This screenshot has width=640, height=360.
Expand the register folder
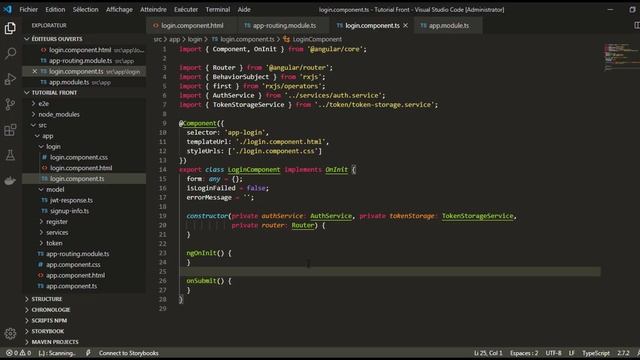[x=57, y=222]
